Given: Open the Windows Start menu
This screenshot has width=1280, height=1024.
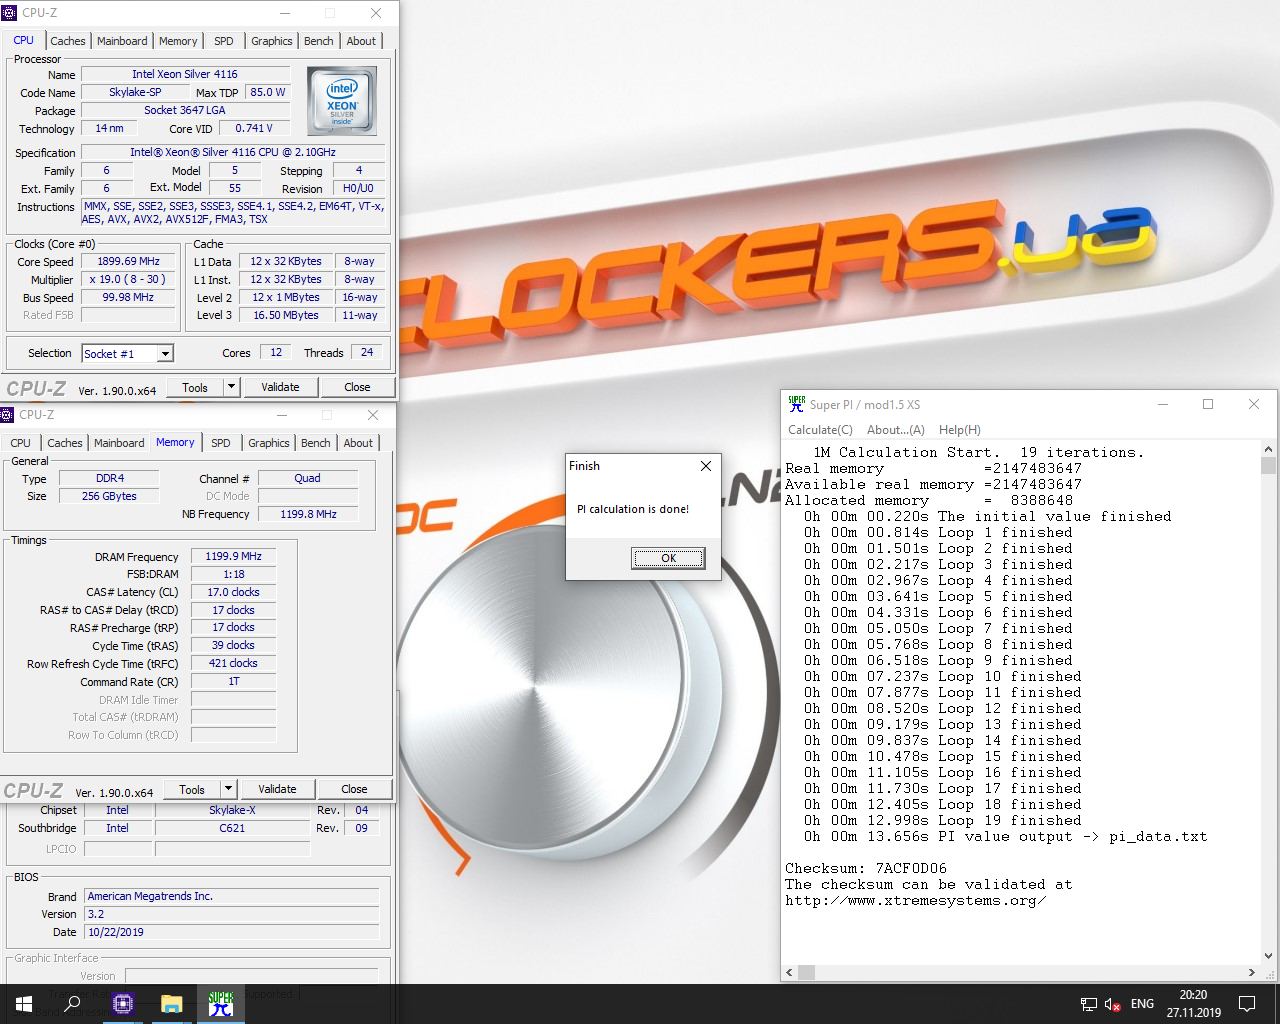Looking at the screenshot, I should 24,1004.
